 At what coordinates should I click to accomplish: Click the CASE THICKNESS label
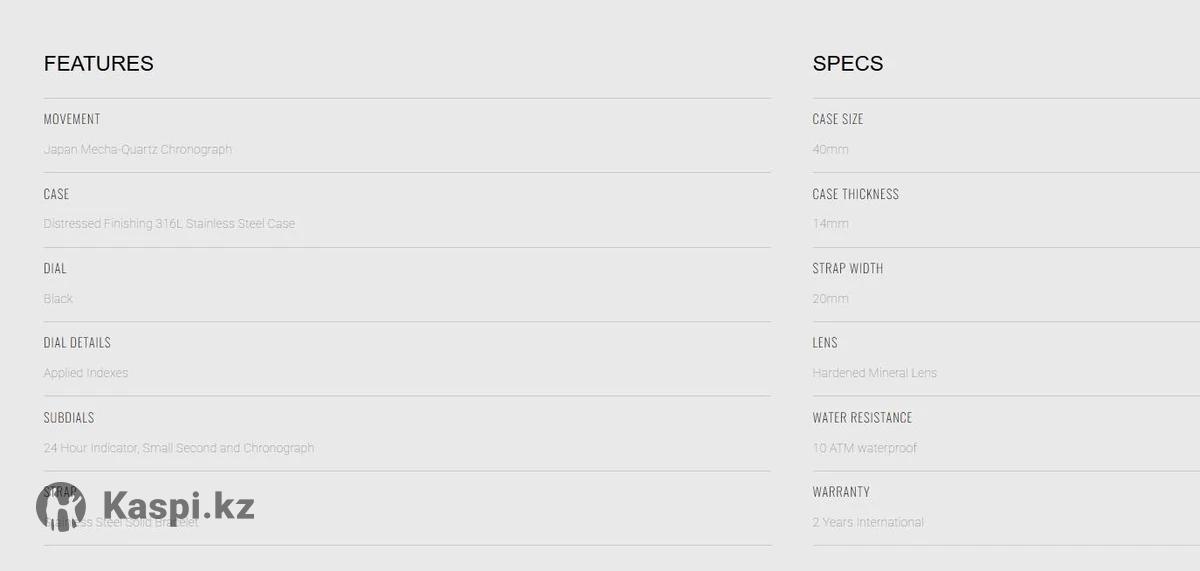856,194
